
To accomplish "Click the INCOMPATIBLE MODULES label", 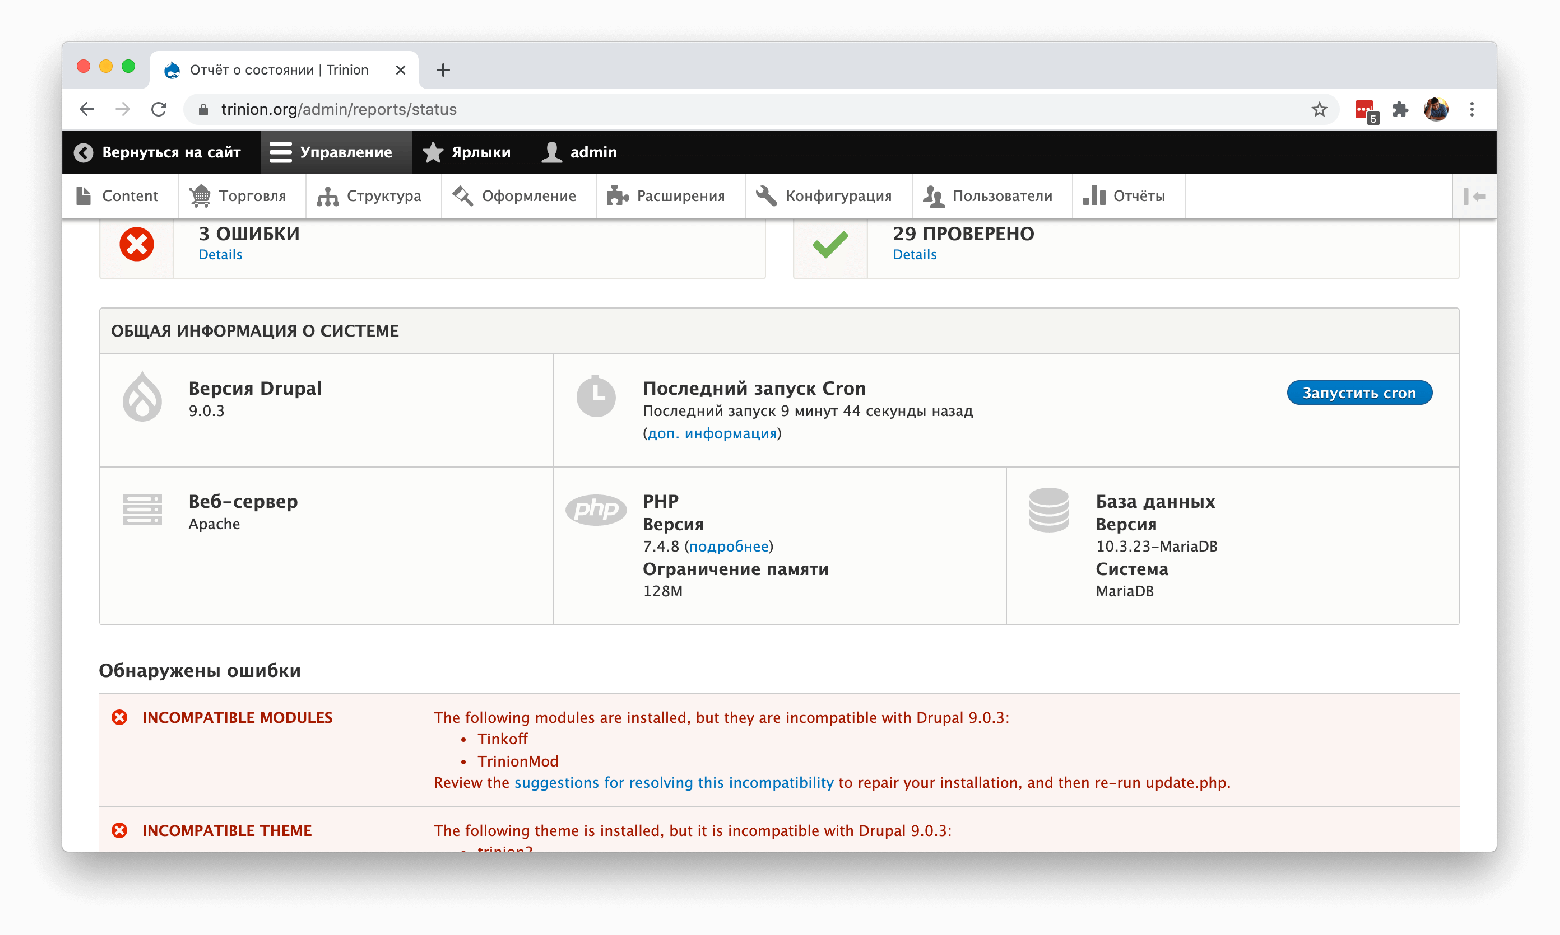I will coord(238,718).
